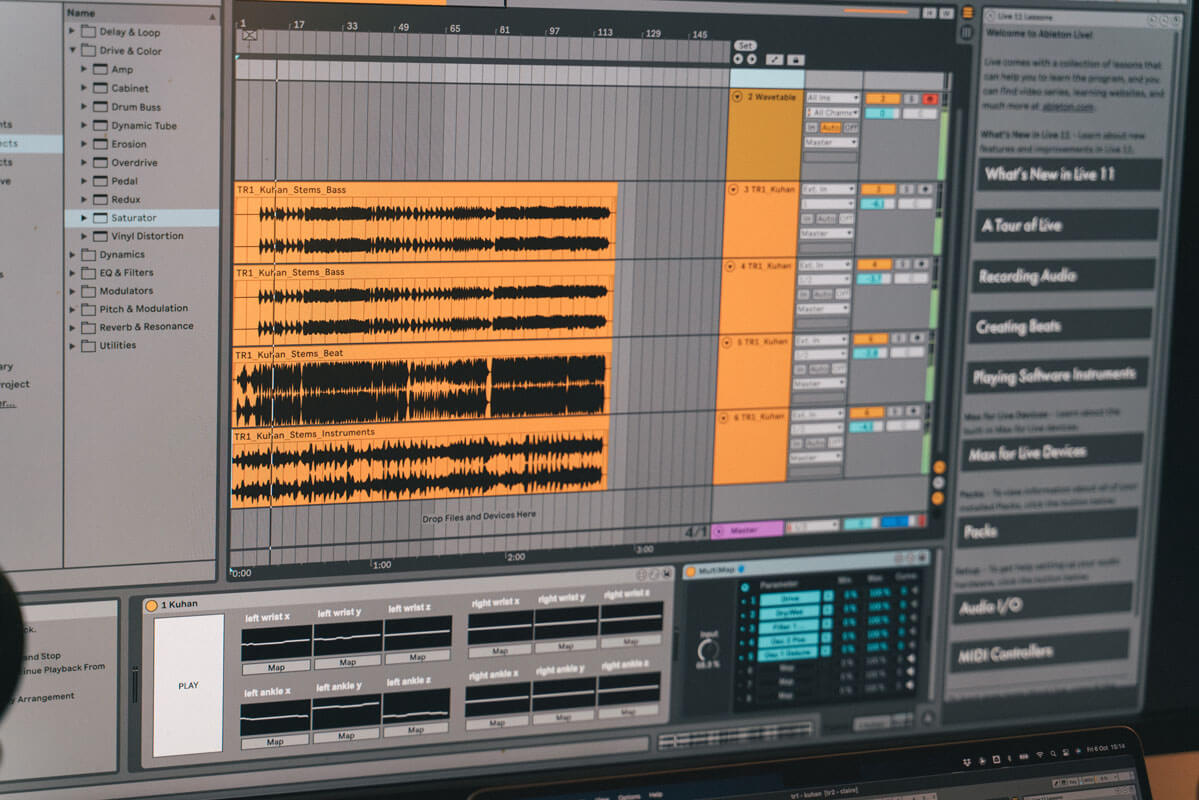Toggle the lower Mixer section show button
Image resolution: width=1199 pixels, height=800 pixels.
point(937,498)
